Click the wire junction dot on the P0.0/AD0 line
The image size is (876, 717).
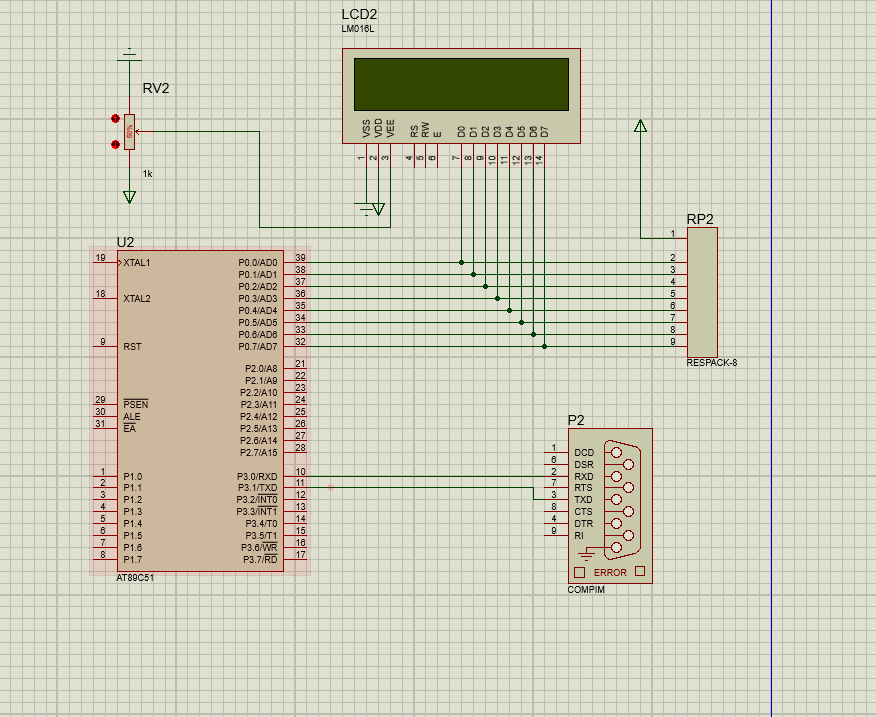tap(461, 263)
